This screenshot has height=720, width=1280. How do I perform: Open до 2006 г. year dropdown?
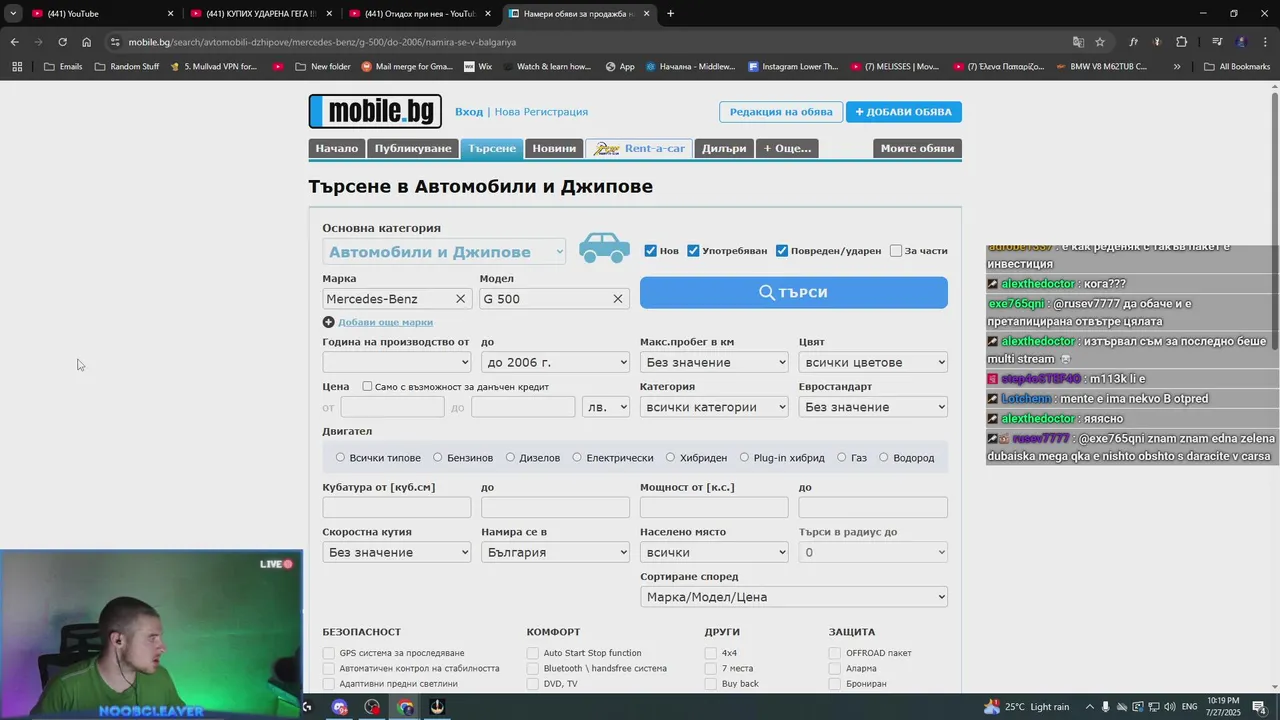(x=555, y=362)
